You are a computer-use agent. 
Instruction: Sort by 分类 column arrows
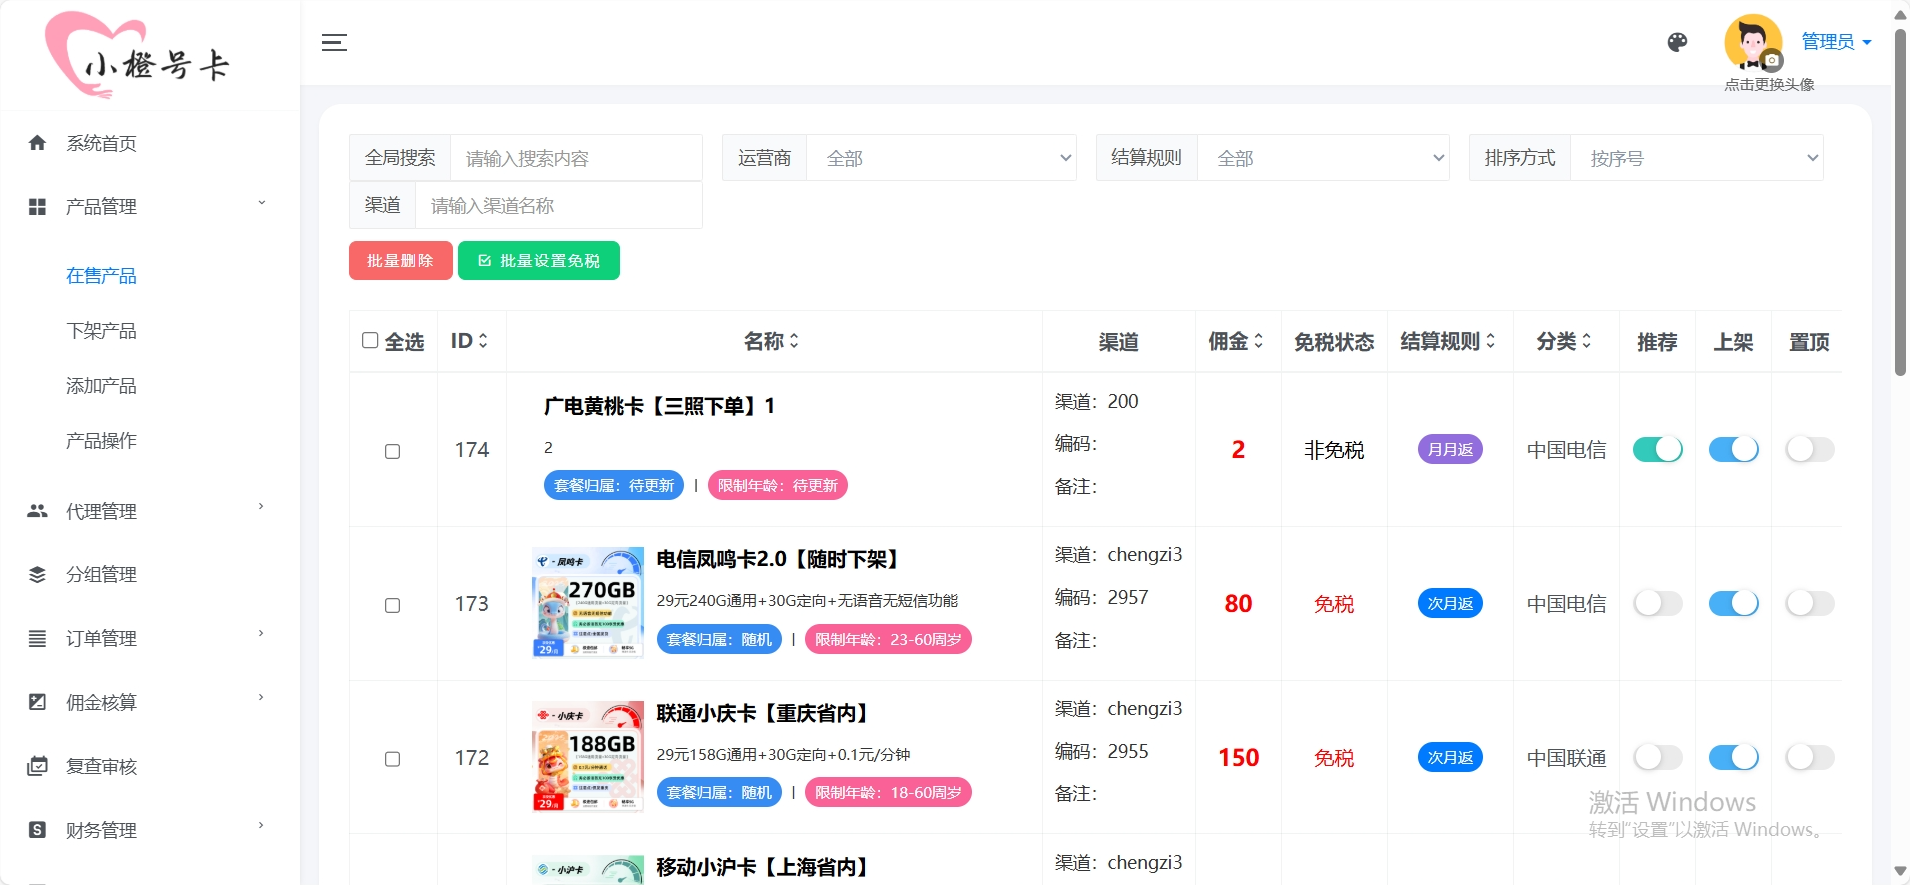tap(1586, 341)
